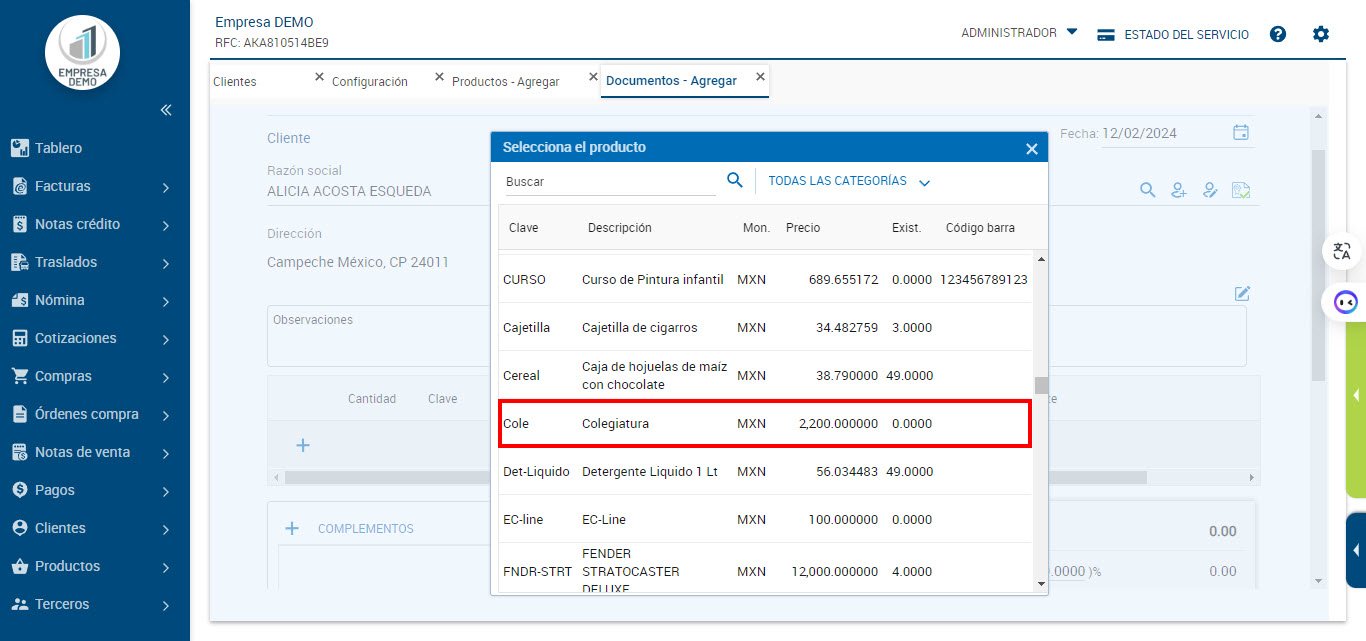Click the ESTADO DEL SERVICIO link

tap(1186, 34)
